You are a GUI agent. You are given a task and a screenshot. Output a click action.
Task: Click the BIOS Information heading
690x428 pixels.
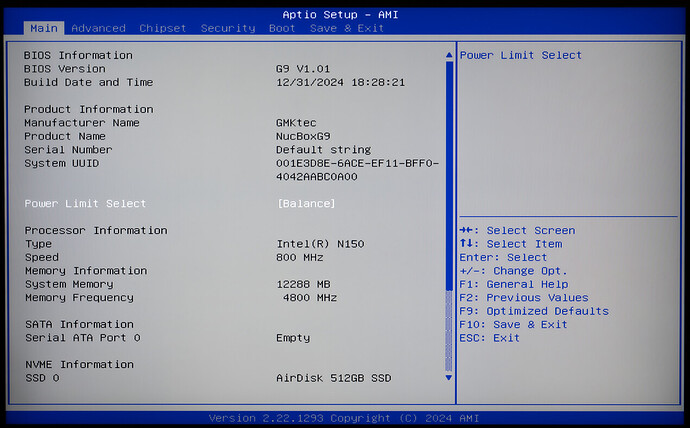pyautogui.click(x=78, y=55)
